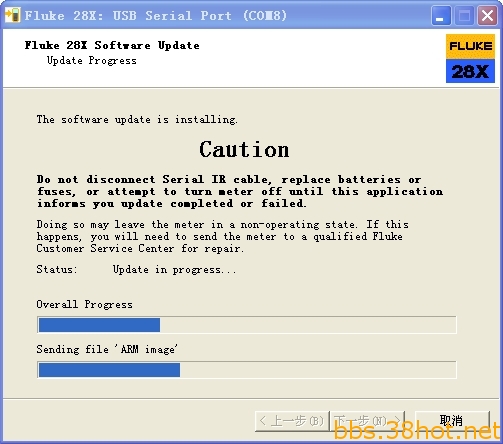Click the window title bar text
The image size is (503, 444).
click(x=156, y=16)
